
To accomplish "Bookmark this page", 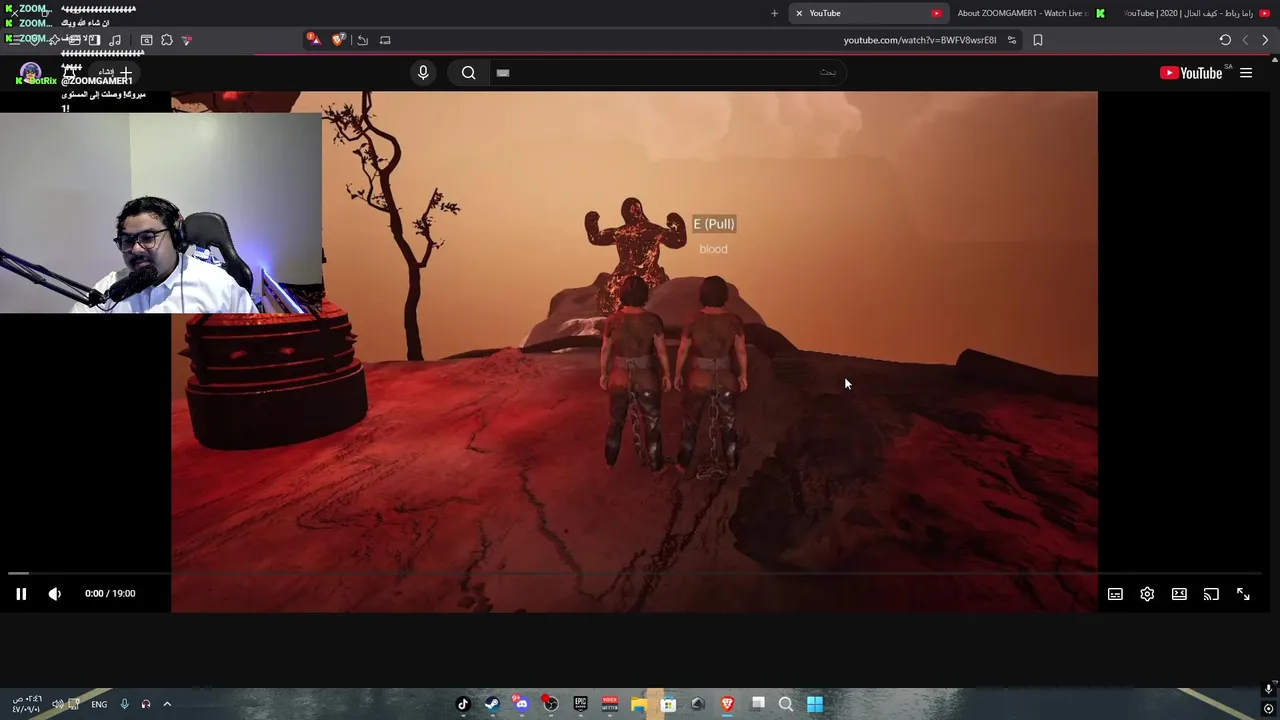I will click(x=1037, y=40).
